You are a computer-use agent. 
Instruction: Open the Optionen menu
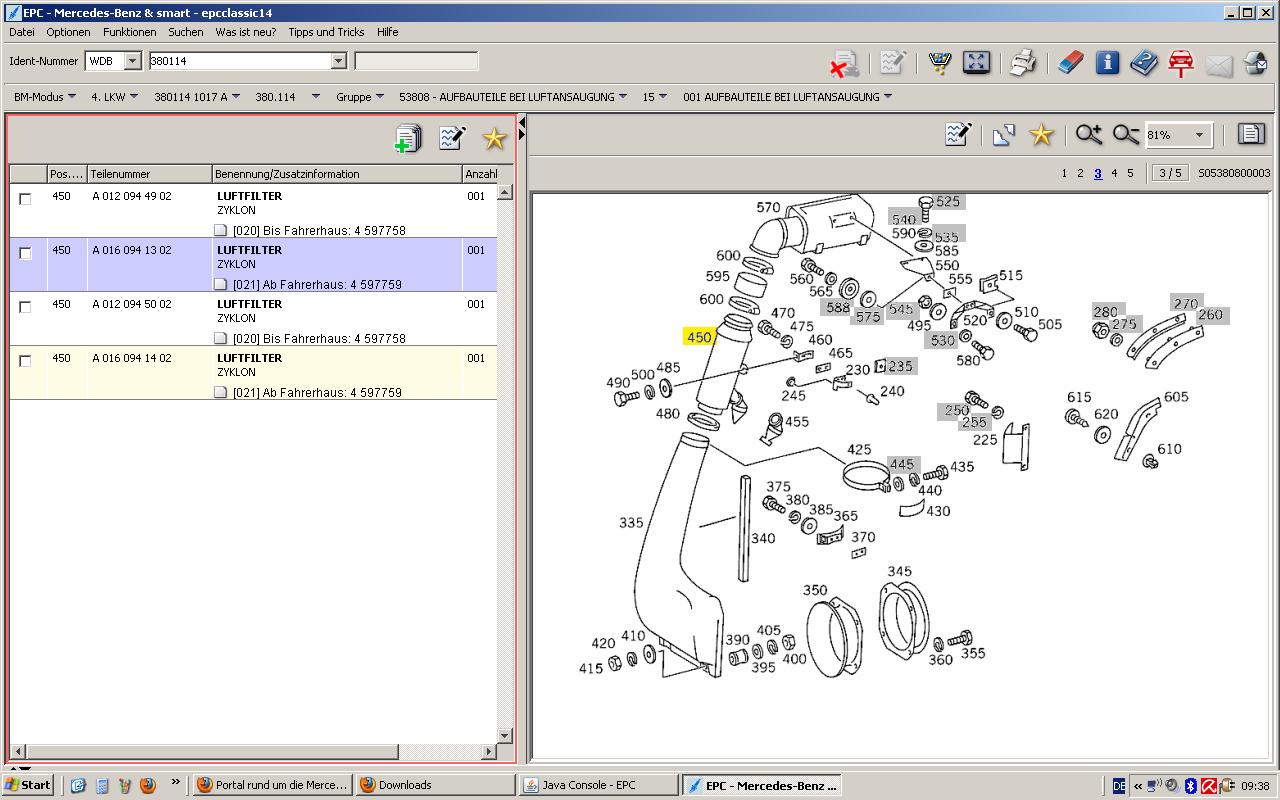coord(68,32)
